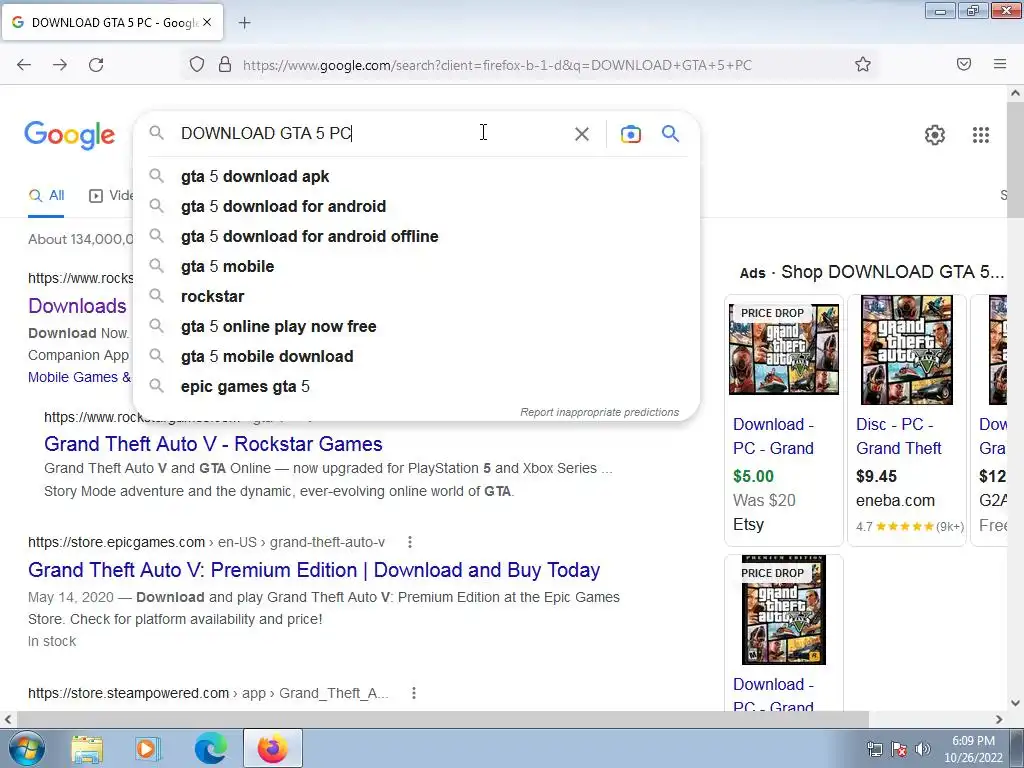This screenshot has width=1024, height=768.
Task: Open Firefox application menu hamburger icon
Action: [x=1000, y=64]
